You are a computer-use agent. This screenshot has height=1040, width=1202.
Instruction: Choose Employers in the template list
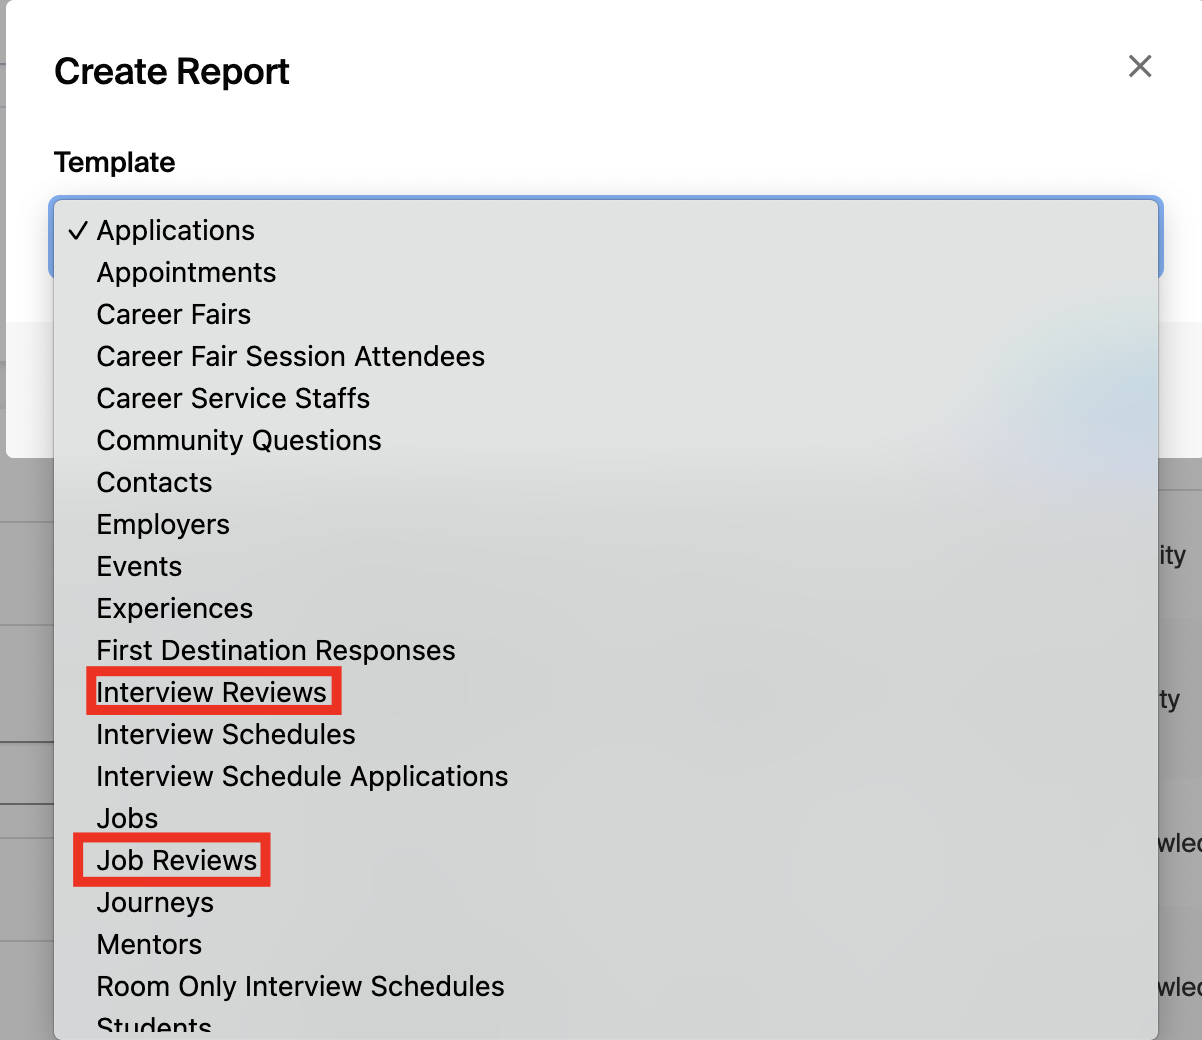tap(606, 524)
